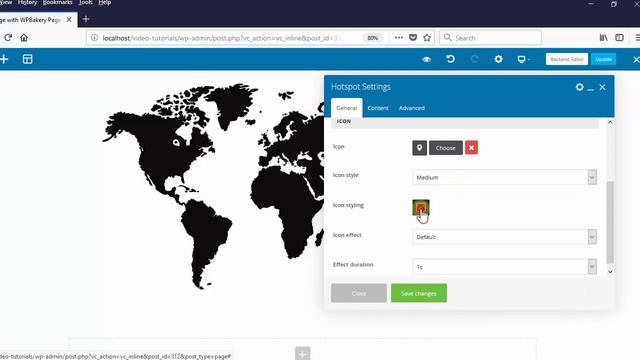640x360 pixels.
Task: Open the Help menu
Action: (104, 2)
